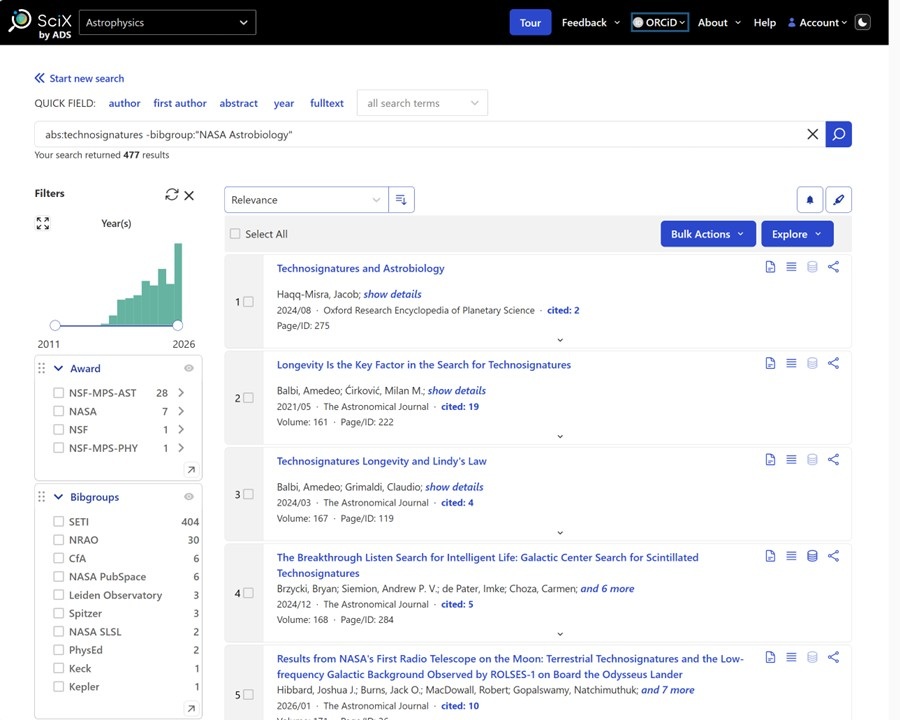900x720 pixels.
Task: Collapse the Award facet section
Action: (x=58, y=368)
